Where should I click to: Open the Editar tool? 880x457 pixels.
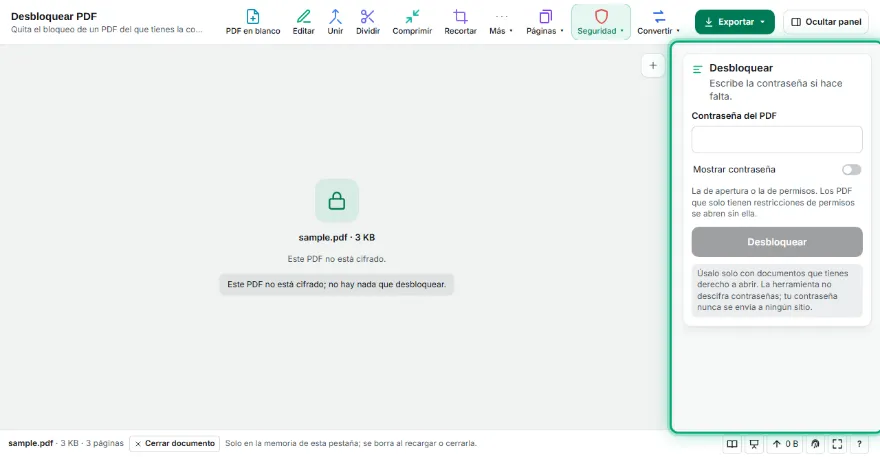pos(303,22)
